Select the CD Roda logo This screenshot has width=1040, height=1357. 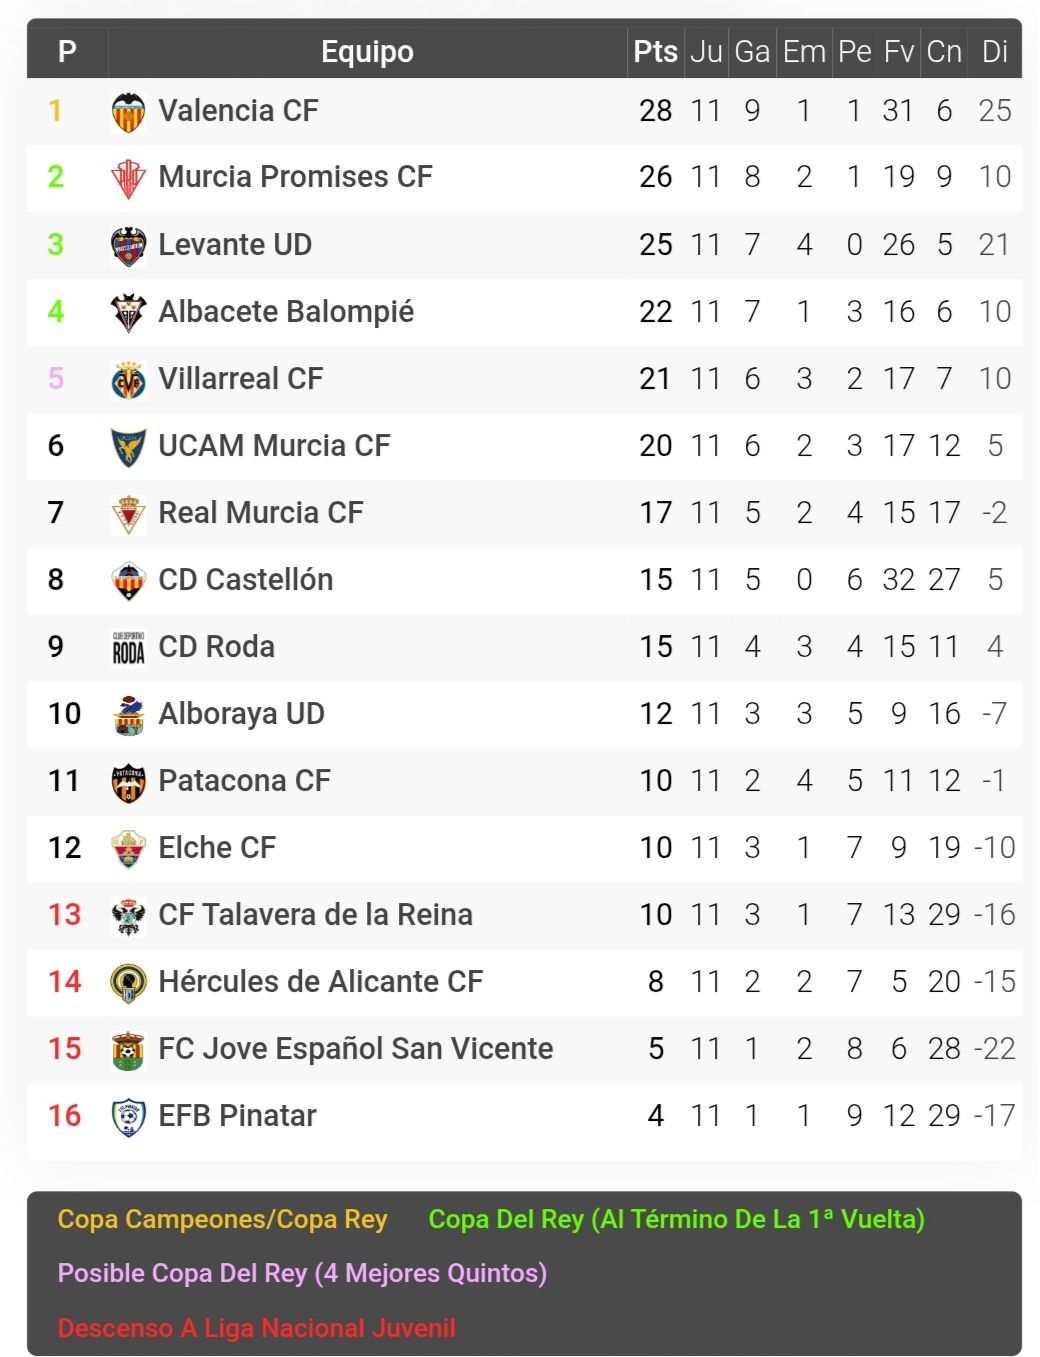click(x=128, y=648)
